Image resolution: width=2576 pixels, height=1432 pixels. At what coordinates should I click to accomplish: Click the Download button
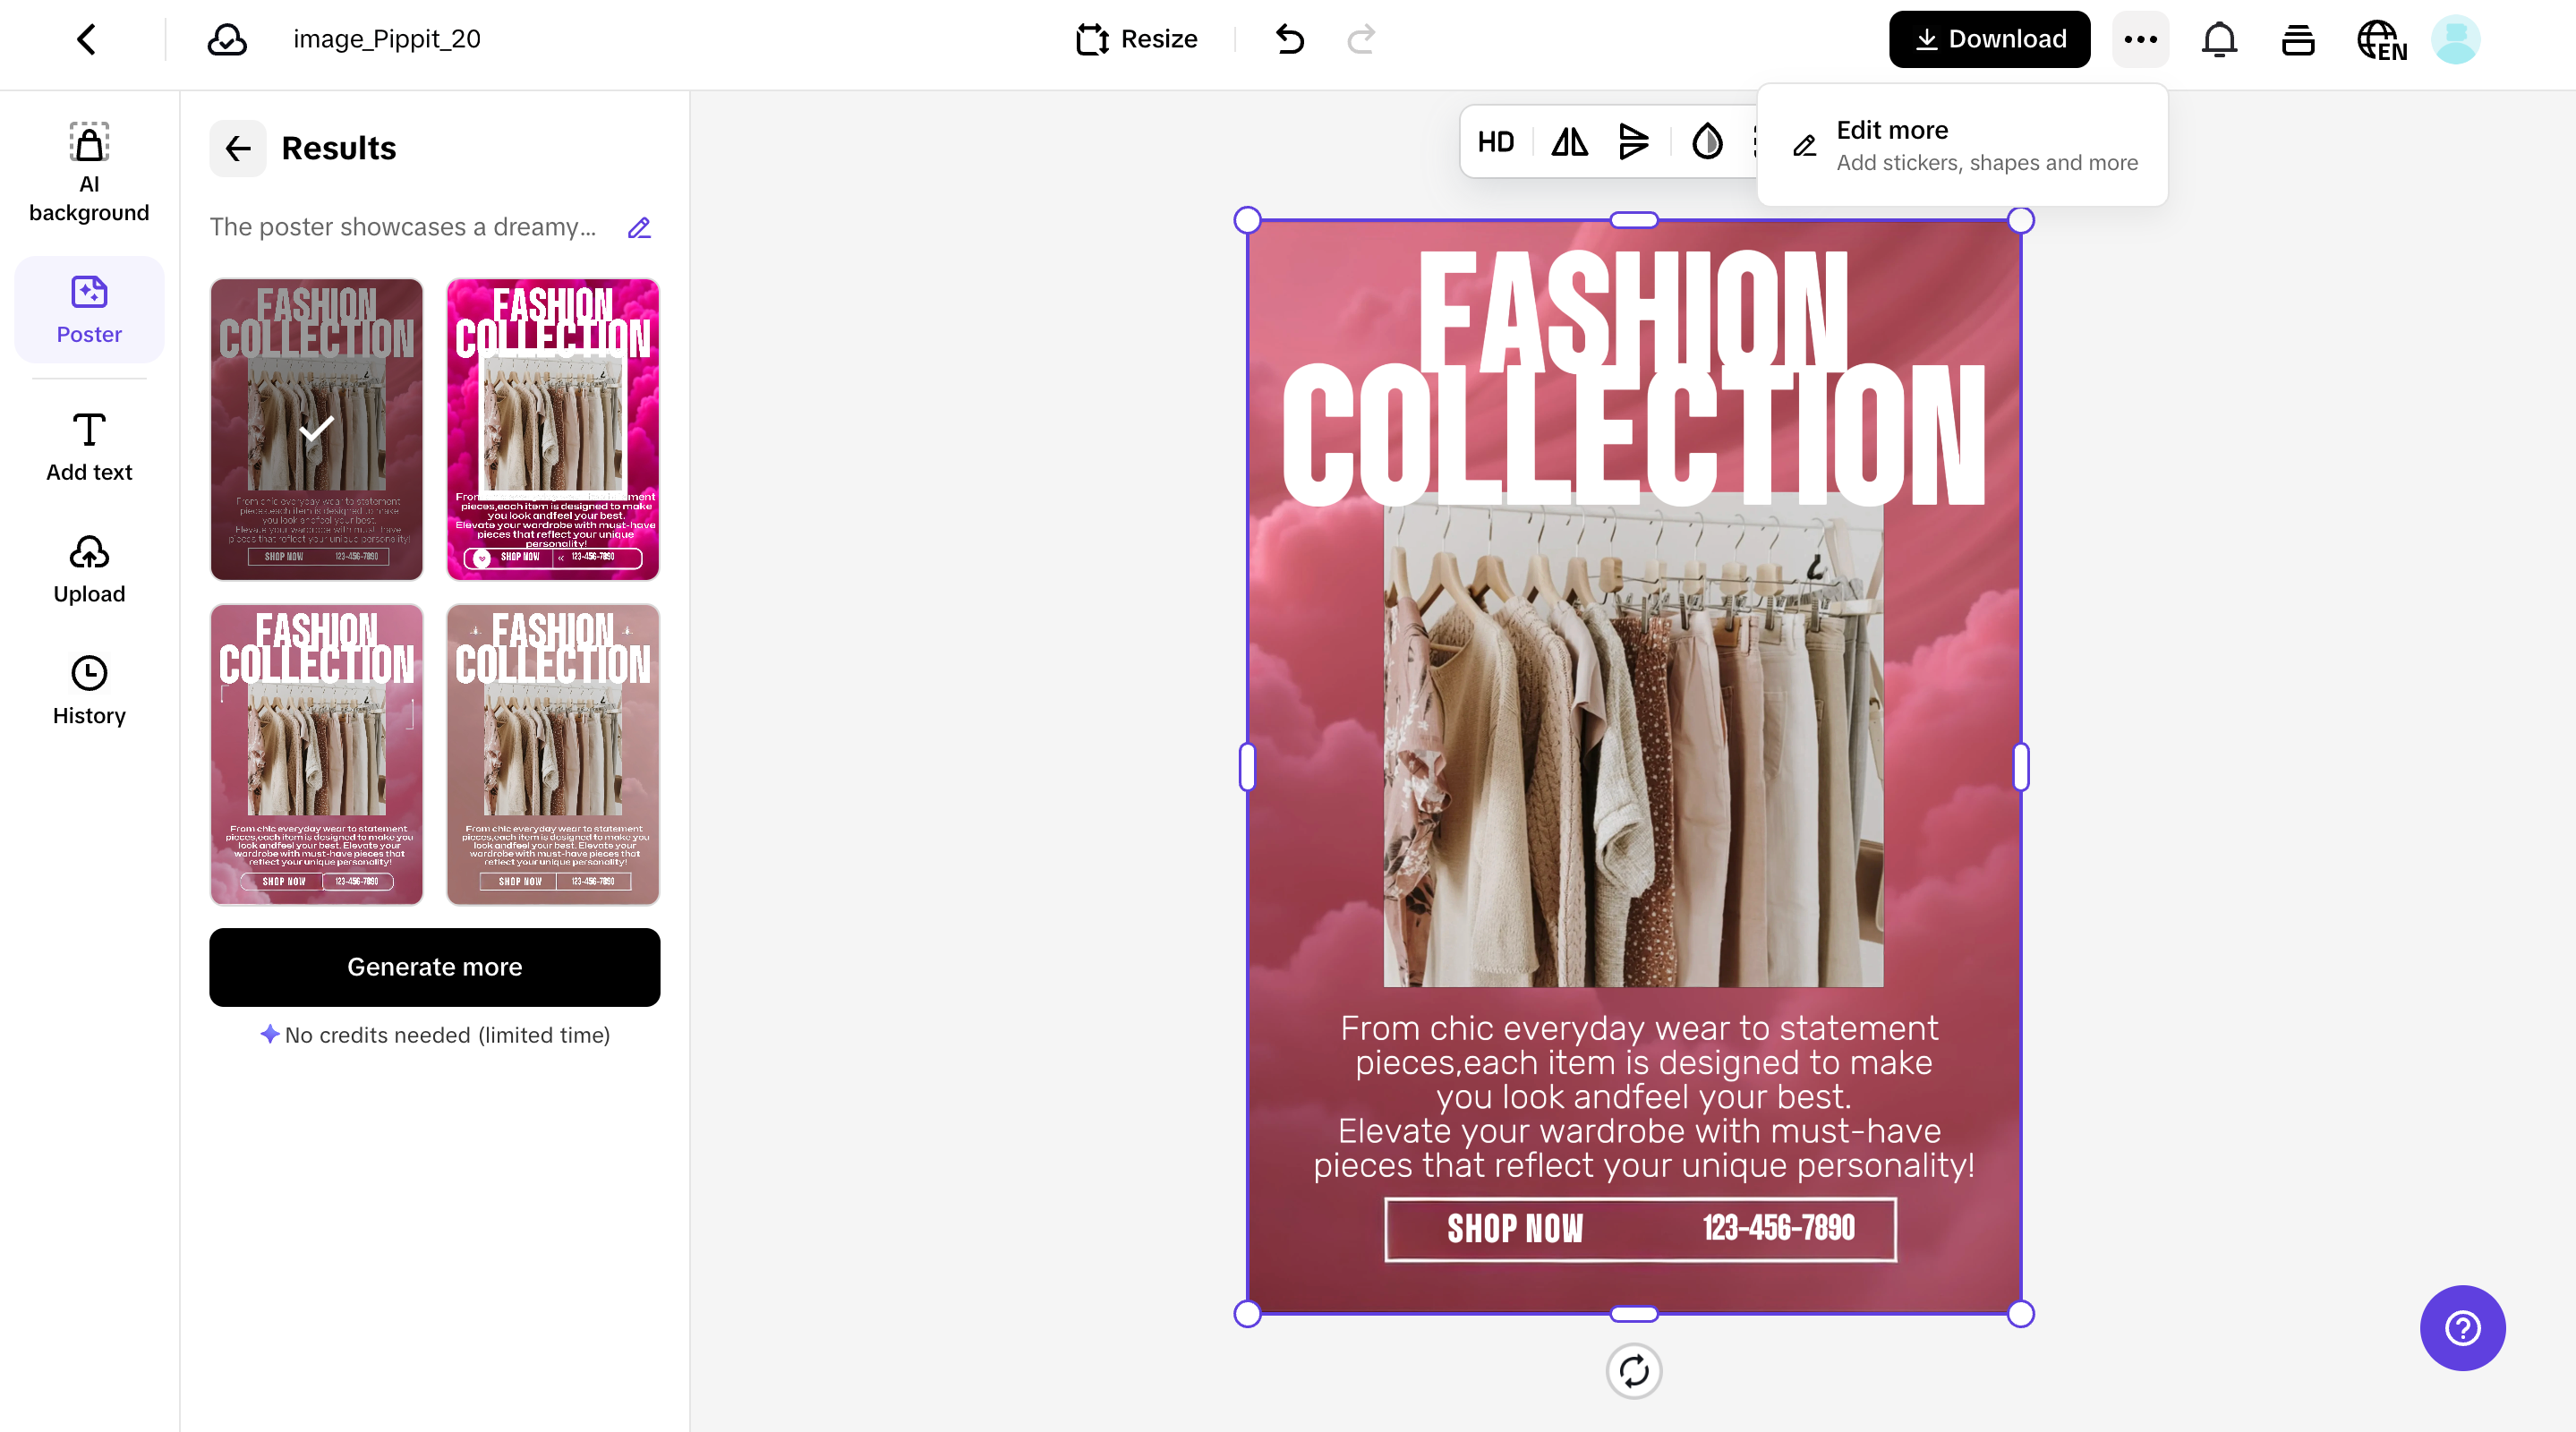[1988, 39]
